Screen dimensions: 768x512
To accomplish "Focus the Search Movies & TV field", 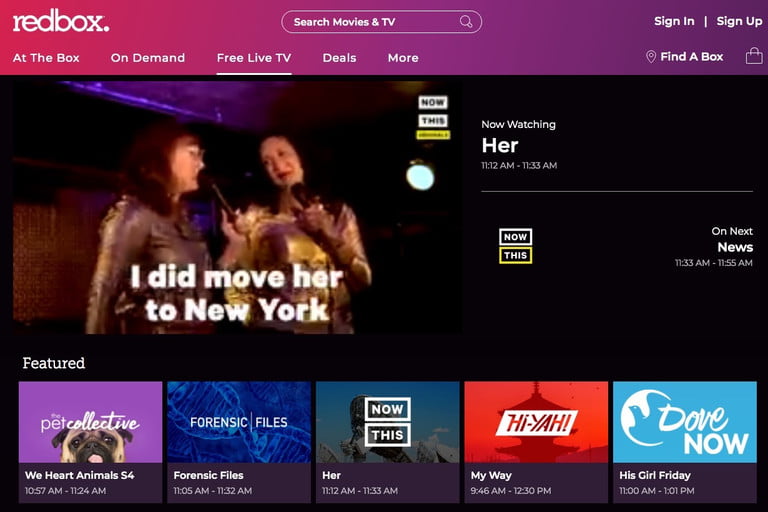I will [x=370, y=22].
